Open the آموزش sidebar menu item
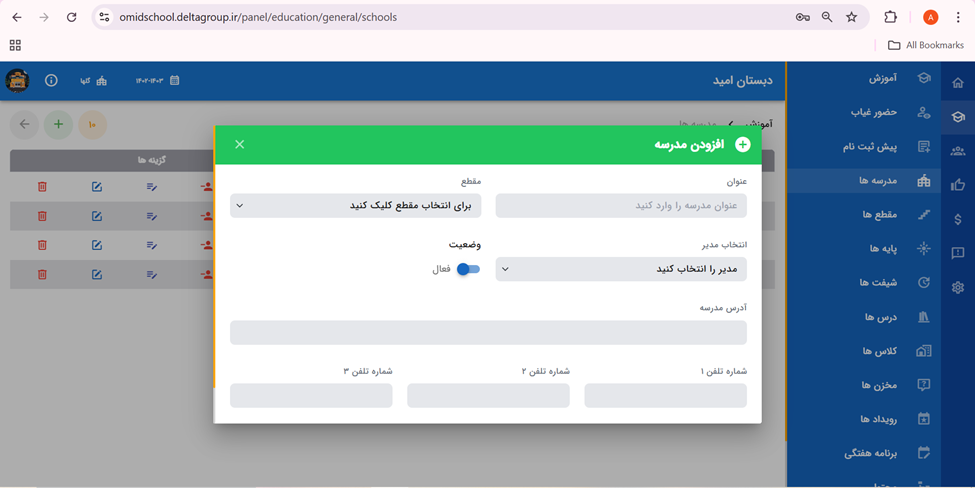Screen dimensions: 975x488 click(864, 78)
